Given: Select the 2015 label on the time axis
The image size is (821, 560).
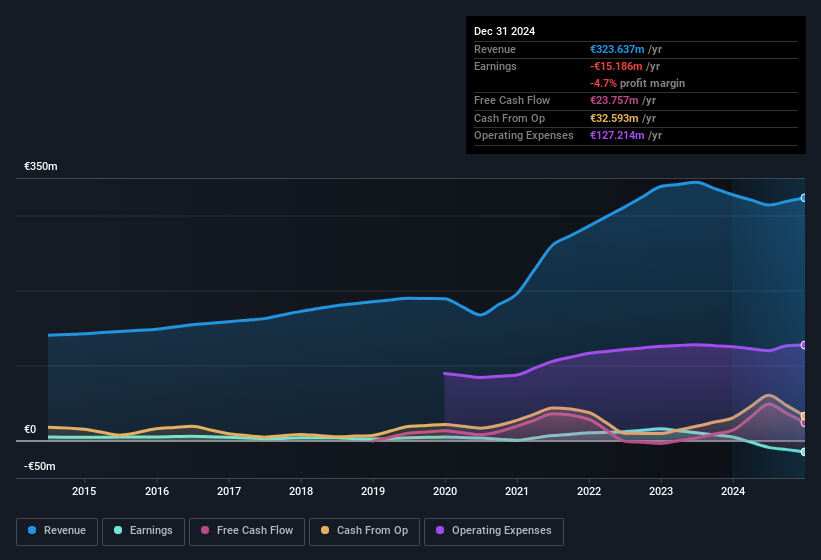Looking at the screenshot, I should click(84, 491).
